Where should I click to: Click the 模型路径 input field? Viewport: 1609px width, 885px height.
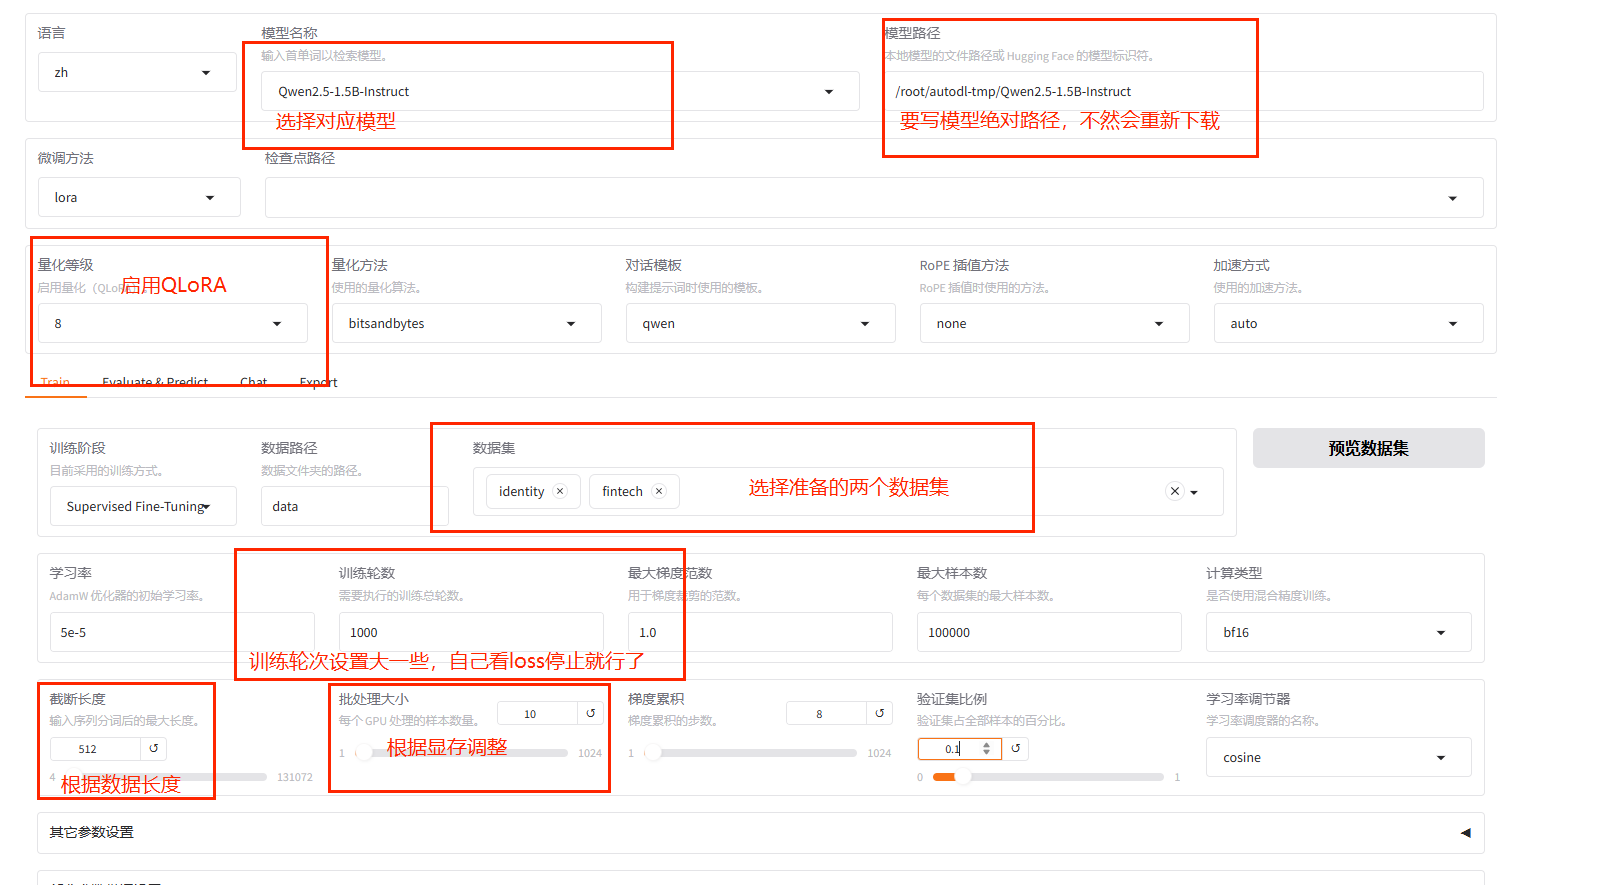coord(1180,92)
